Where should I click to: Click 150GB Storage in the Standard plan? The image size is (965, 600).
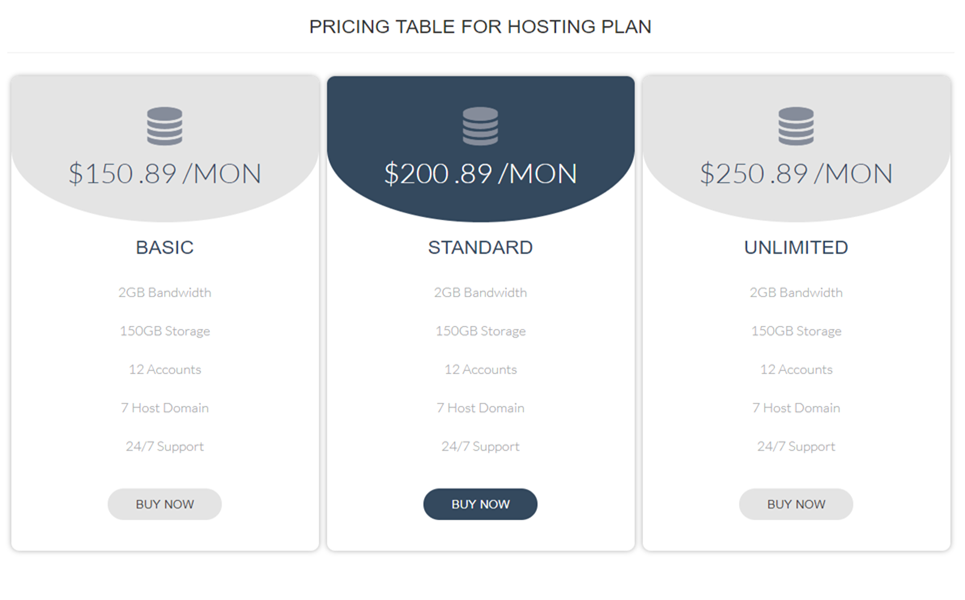[x=480, y=331]
